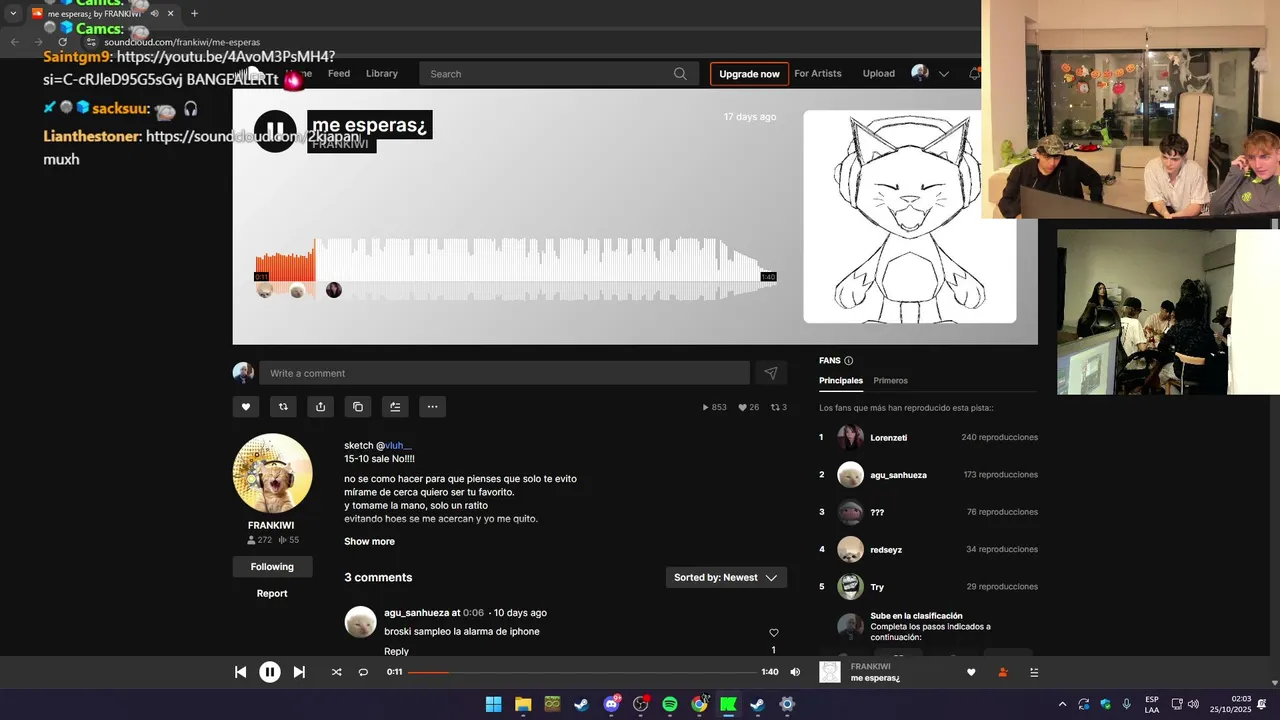This screenshot has height=720, width=1280.
Task: Open fan Try's profile
Action: pyautogui.click(x=877, y=587)
